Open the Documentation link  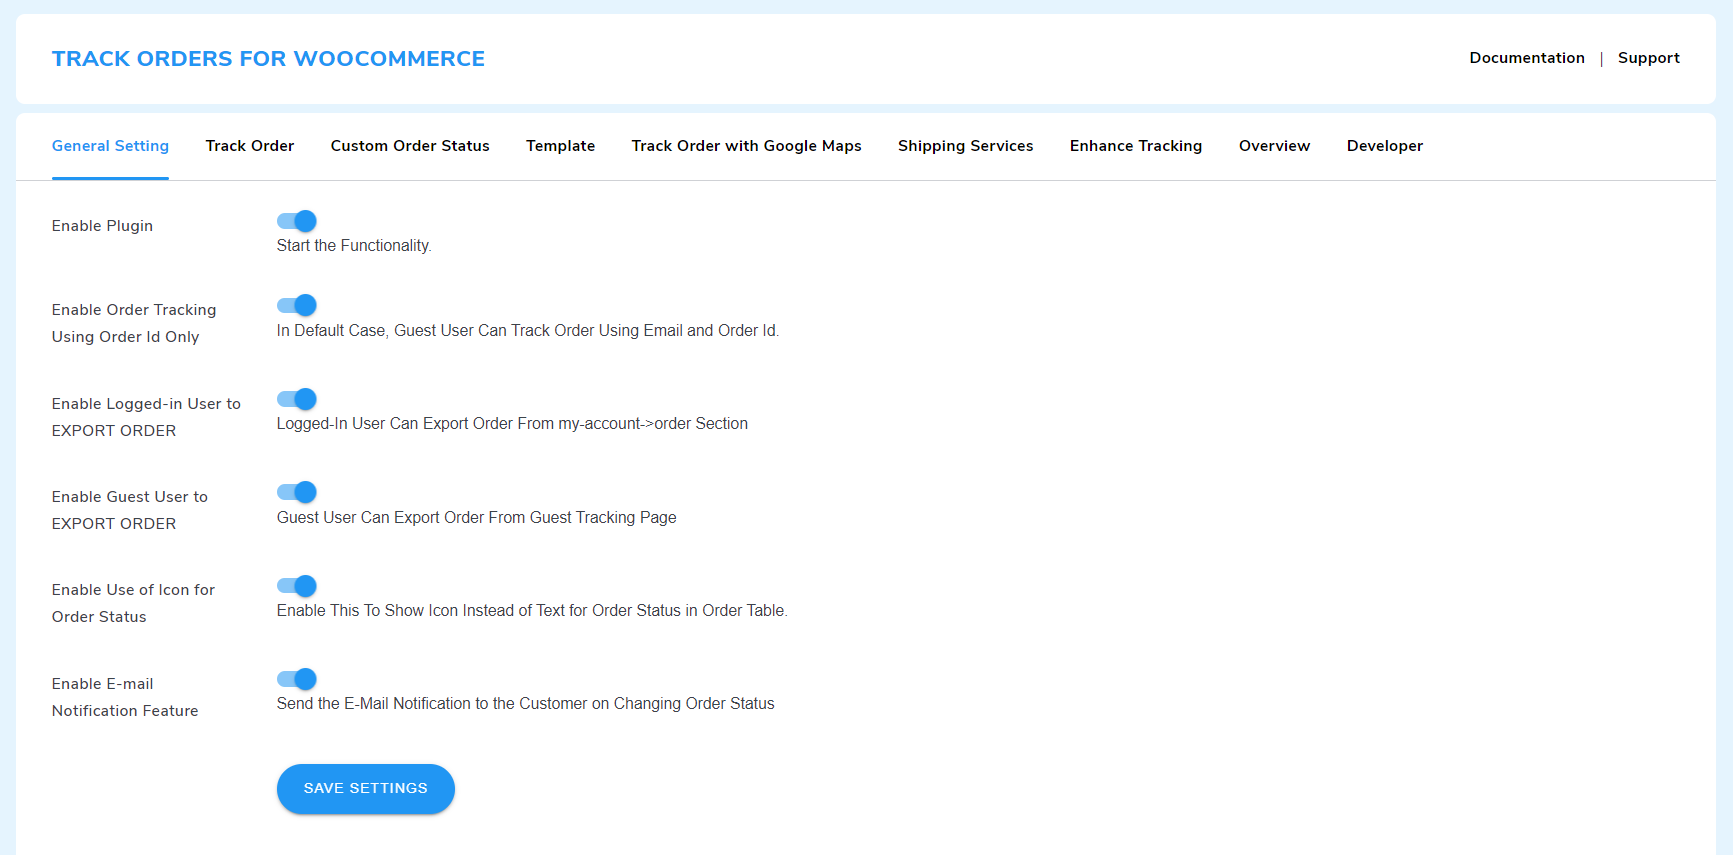click(x=1527, y=58)
